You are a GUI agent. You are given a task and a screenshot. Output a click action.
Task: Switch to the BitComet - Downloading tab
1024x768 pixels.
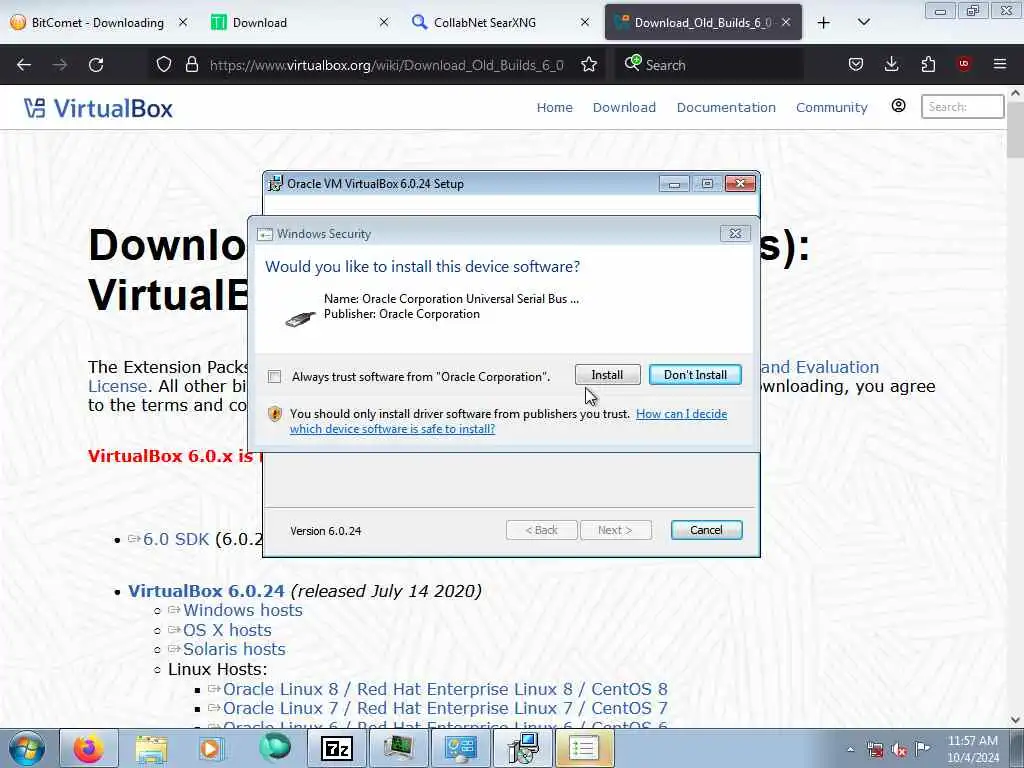click(98, 22)
